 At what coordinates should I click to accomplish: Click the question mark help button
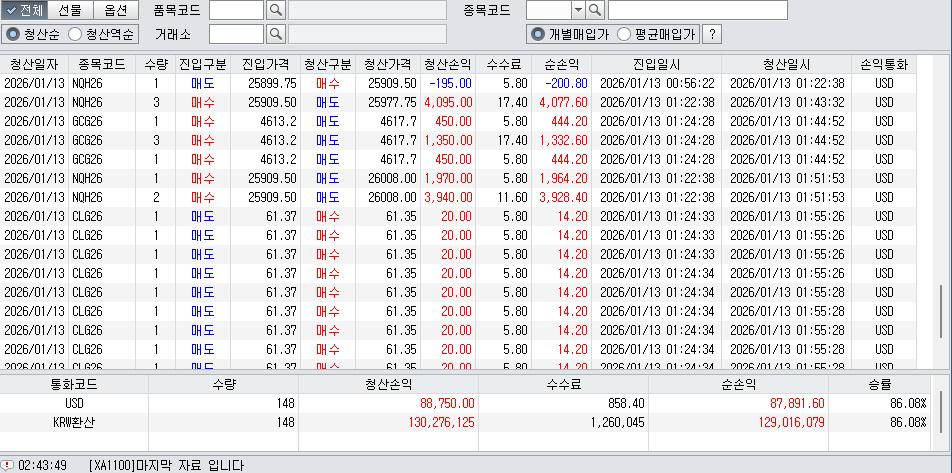tap(712, 34)
